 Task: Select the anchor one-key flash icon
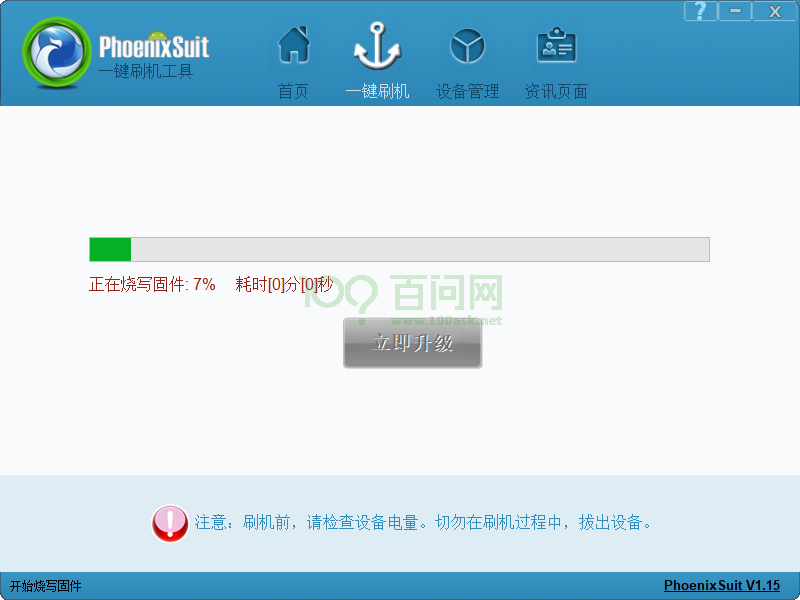click(377, 46)
